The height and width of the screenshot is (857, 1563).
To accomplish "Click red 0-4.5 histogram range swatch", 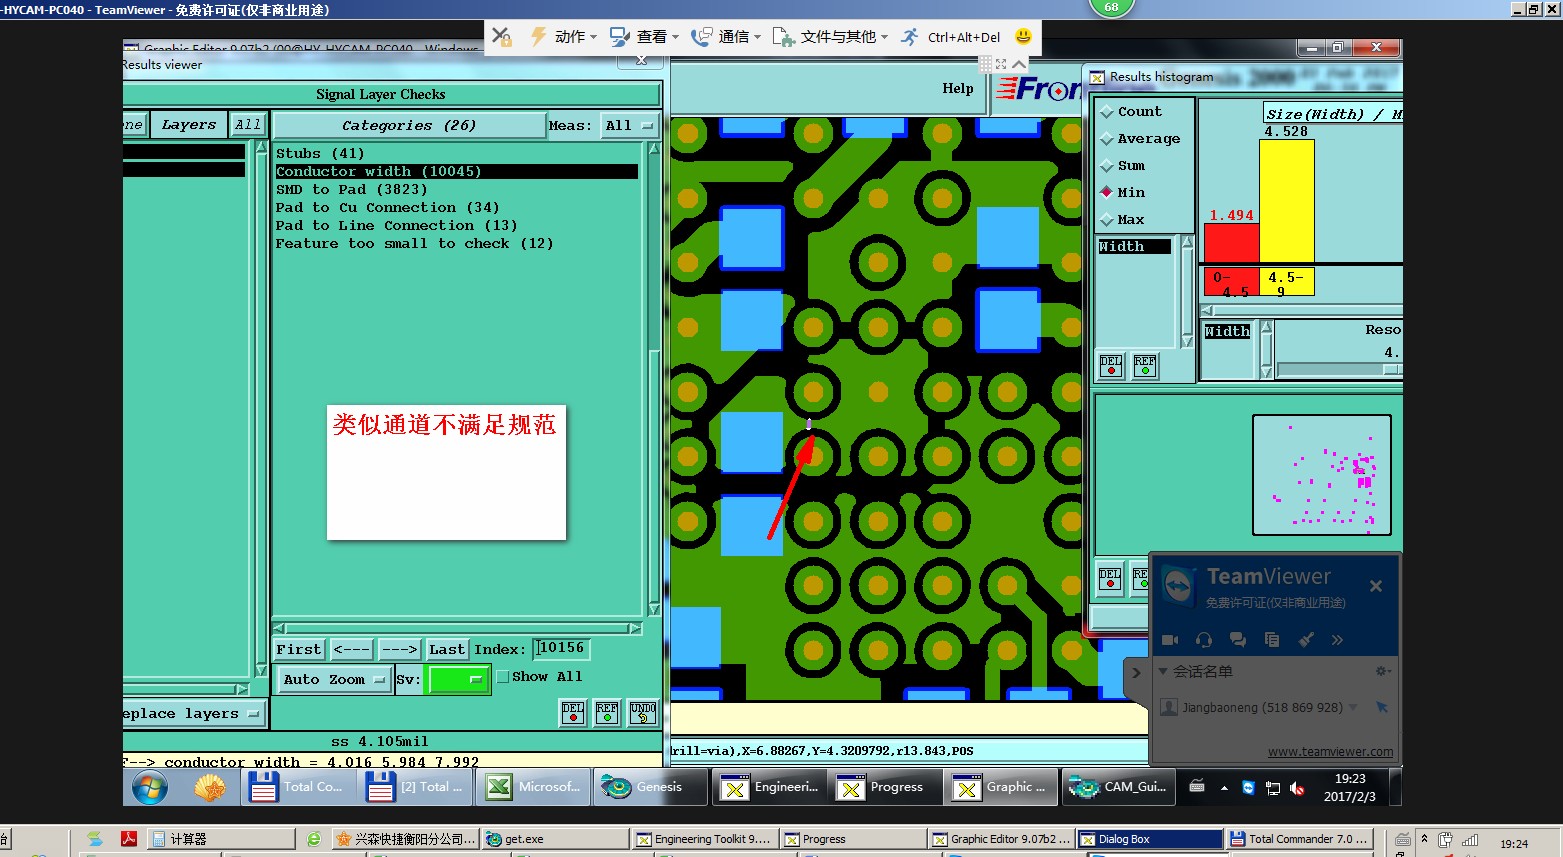I will point(1231,282).
